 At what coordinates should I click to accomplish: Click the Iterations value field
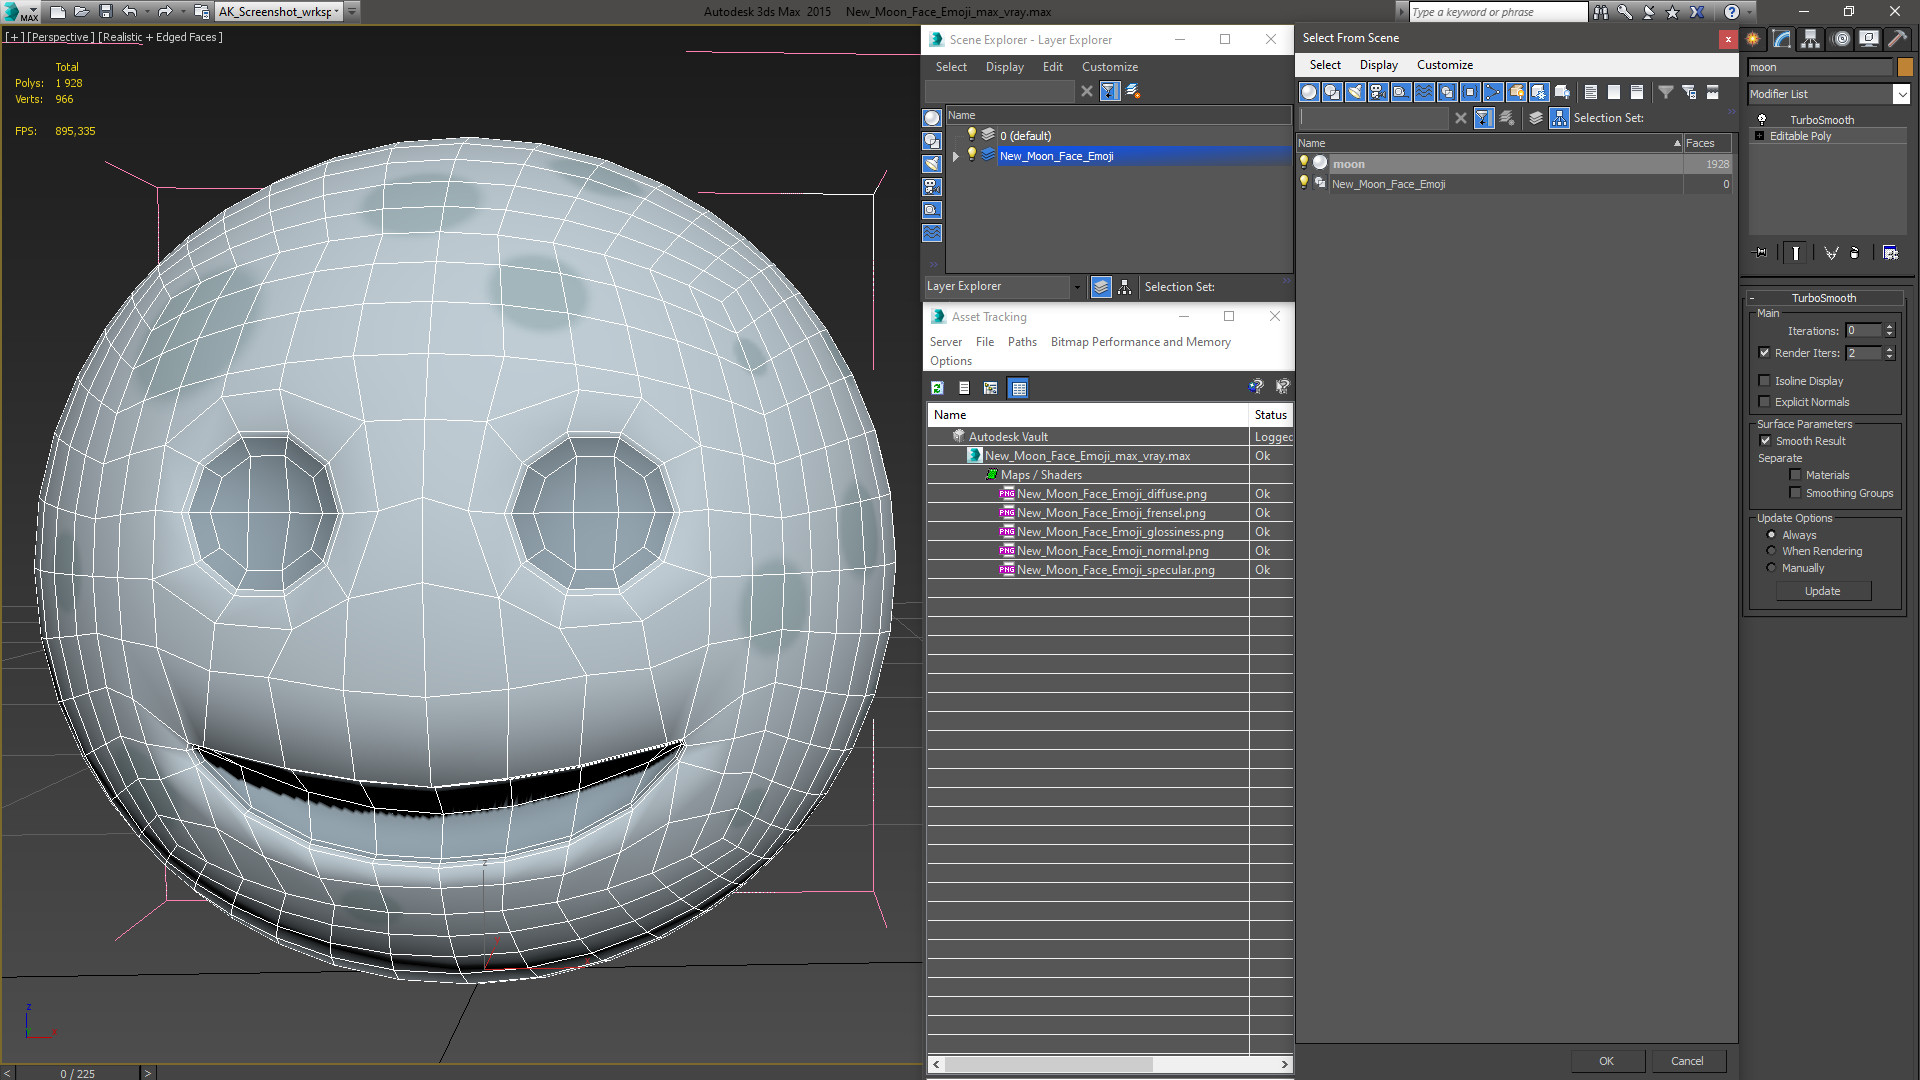click(x=1863, y=331)
